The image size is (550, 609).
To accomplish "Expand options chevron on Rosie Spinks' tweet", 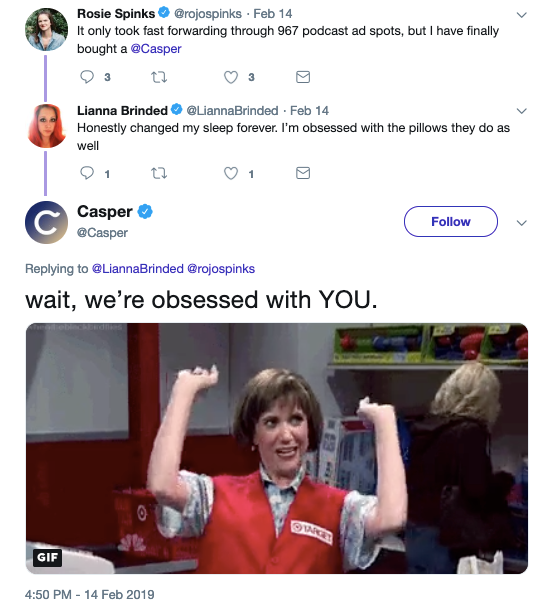I will pyautogui.click(x=521, y=15).
